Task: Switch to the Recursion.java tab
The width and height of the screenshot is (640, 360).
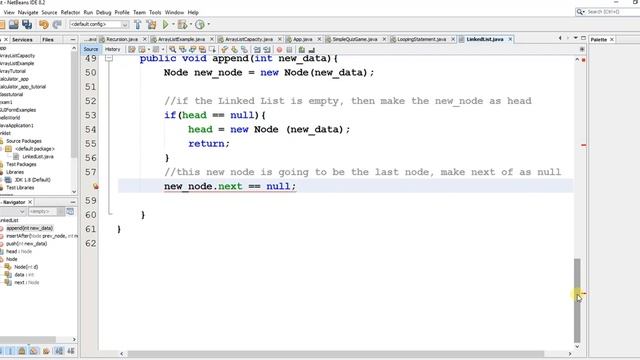Action: point(122,39)
